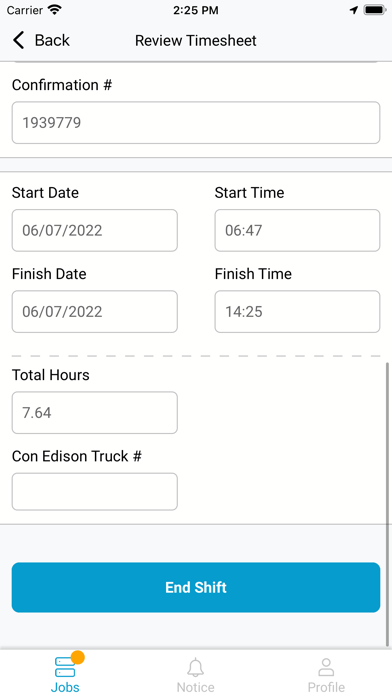
Task: Tap the back chevron arrow icon
Action: click(18, 40)
